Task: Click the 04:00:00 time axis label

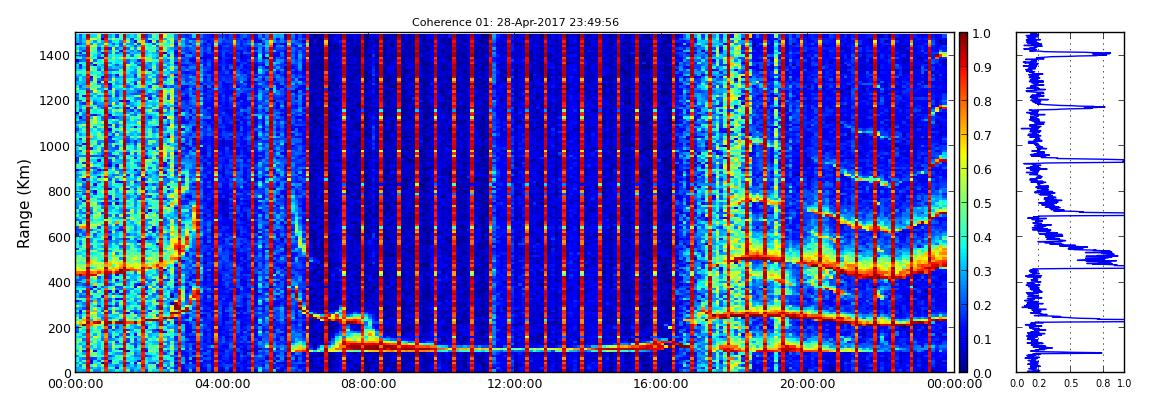Action: (x=221, y=384)
